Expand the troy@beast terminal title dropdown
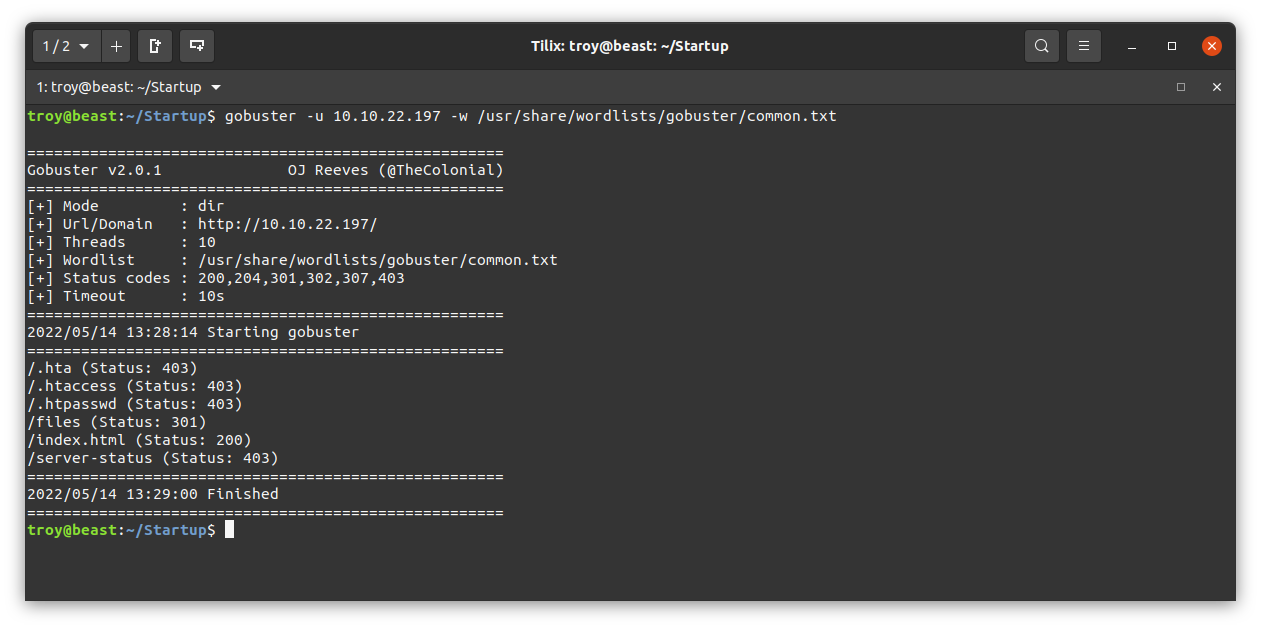 tap(129, 87)
